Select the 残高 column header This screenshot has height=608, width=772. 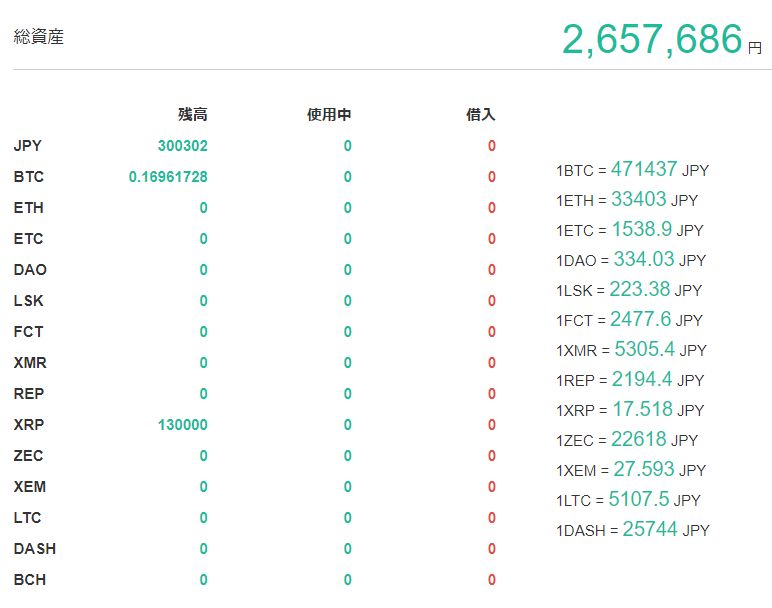pyautogui.click(x=192, y=115)
